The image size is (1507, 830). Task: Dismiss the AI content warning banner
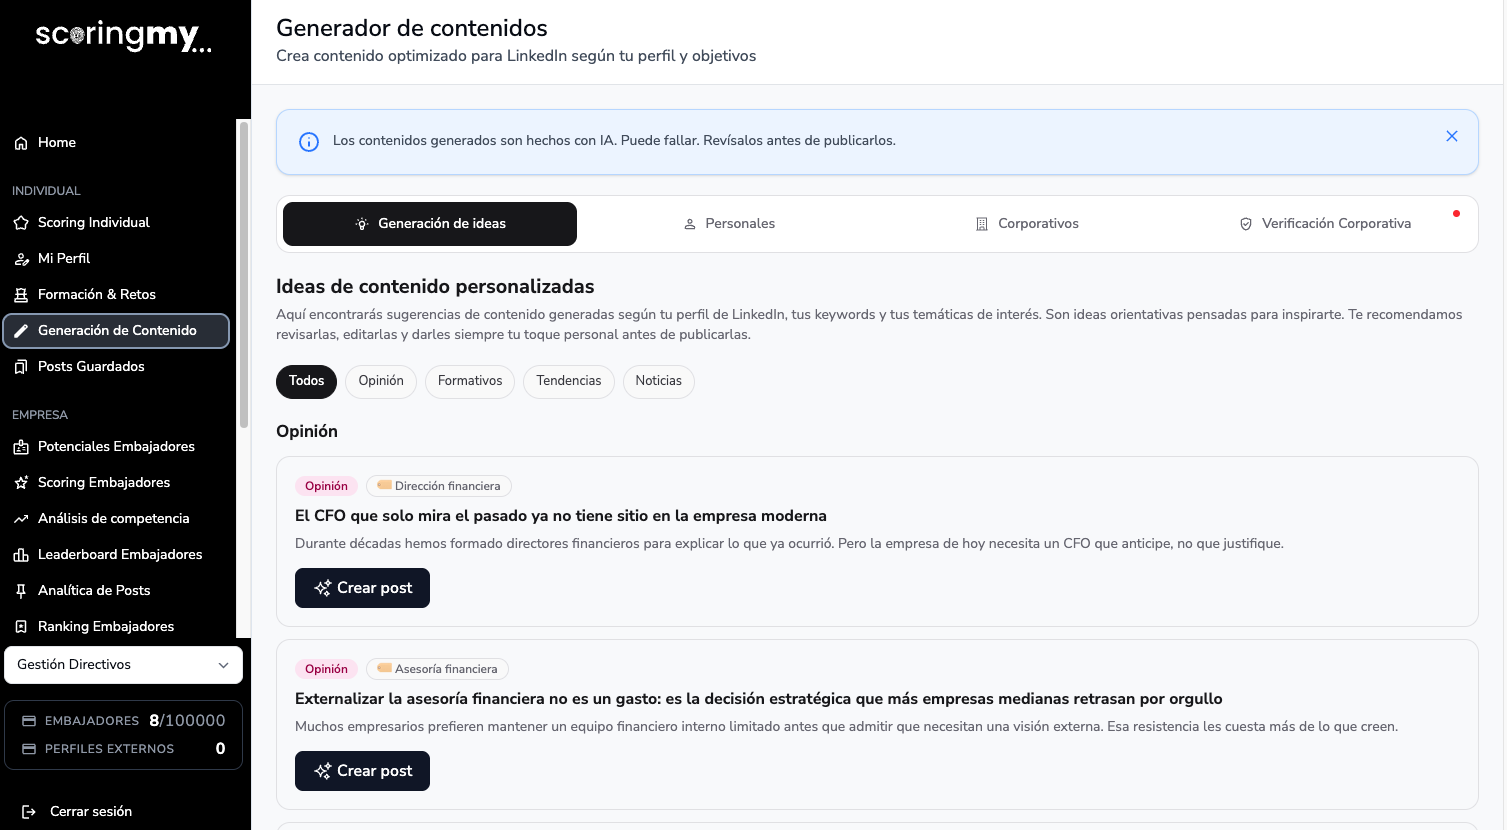[1452, 136]
